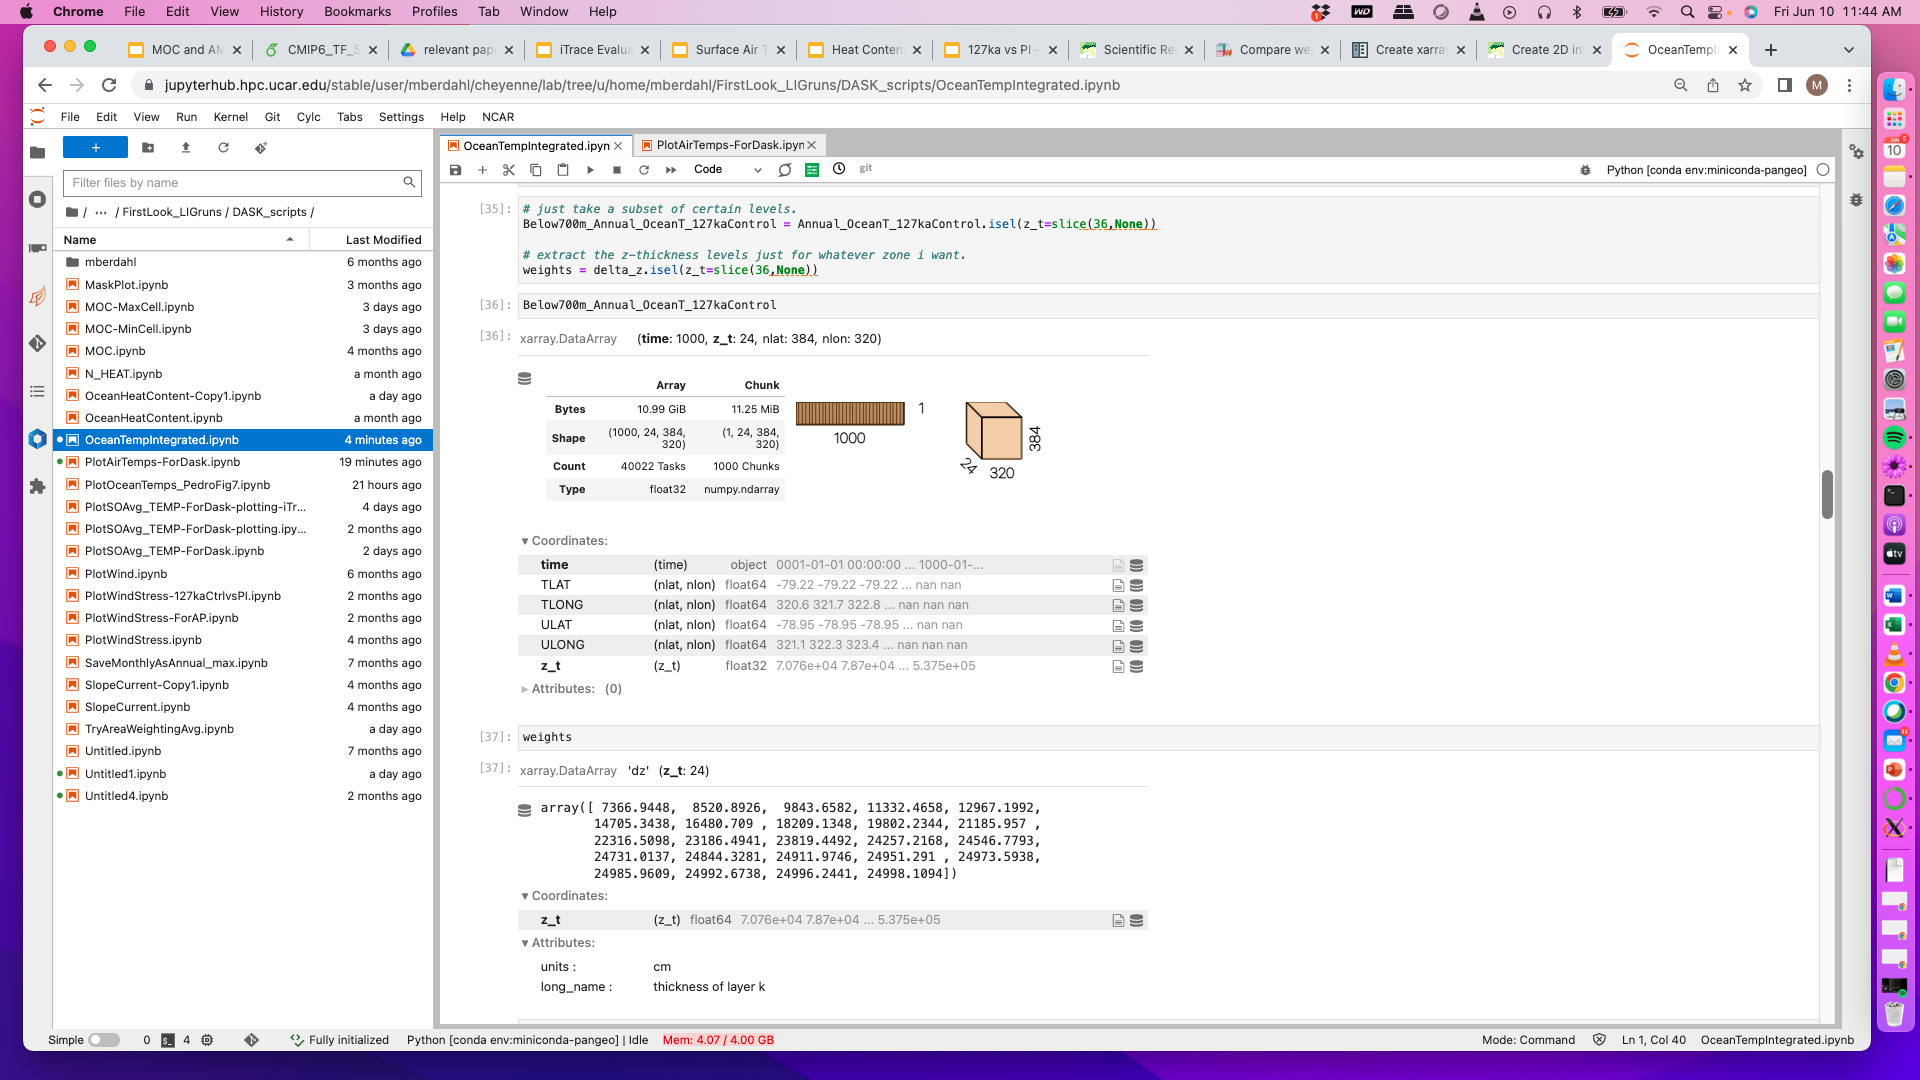Viewport: 1920px width, 1080px height.
Task: Open new launcher with blue plus button
Action: [x=95, y=148]
